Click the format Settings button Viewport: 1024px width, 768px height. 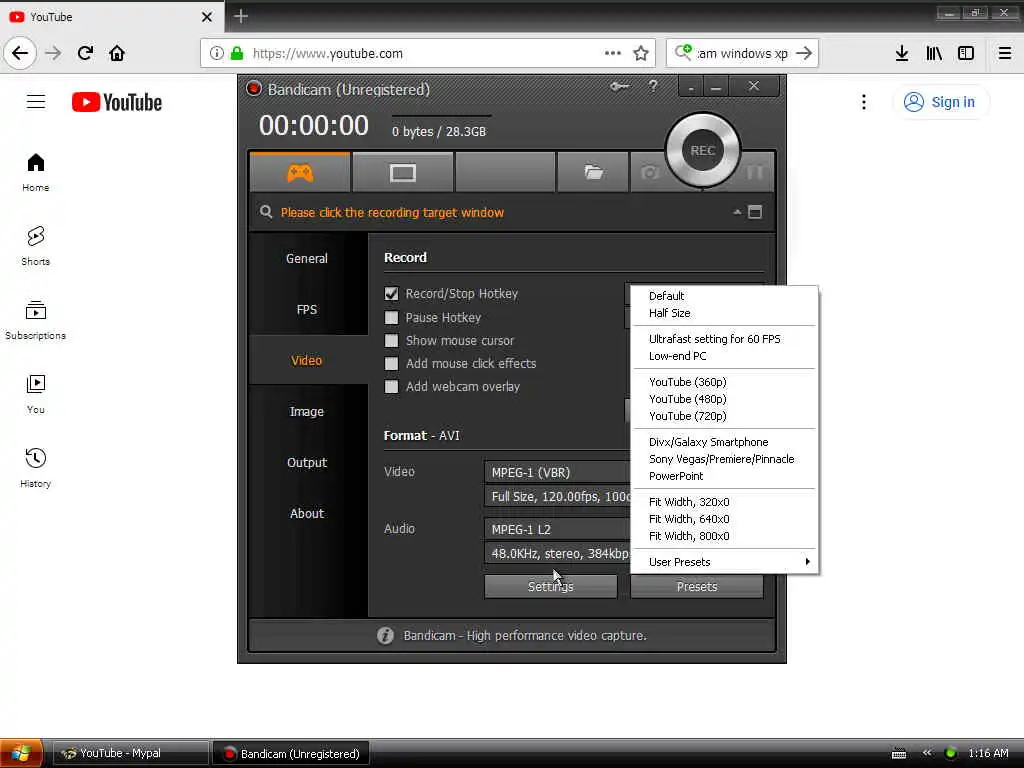point(551,586)
